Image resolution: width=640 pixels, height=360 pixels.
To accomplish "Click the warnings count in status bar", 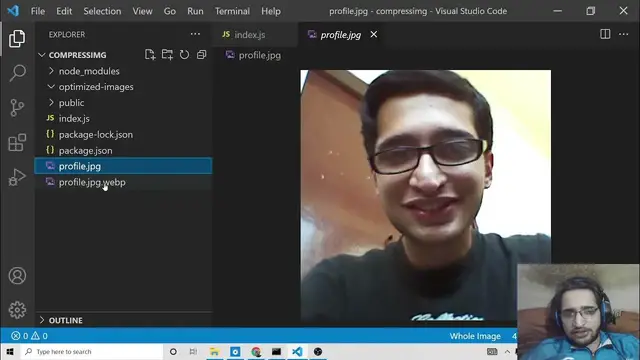I will click(x=40, y=336).
